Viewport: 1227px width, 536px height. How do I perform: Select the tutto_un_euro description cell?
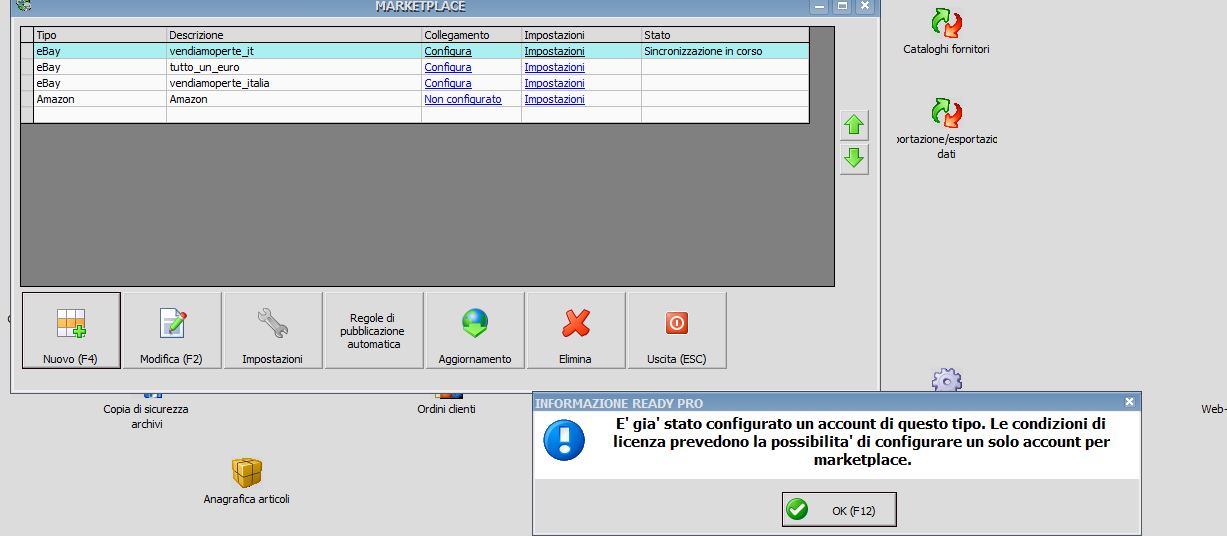(x=294, y=67)
